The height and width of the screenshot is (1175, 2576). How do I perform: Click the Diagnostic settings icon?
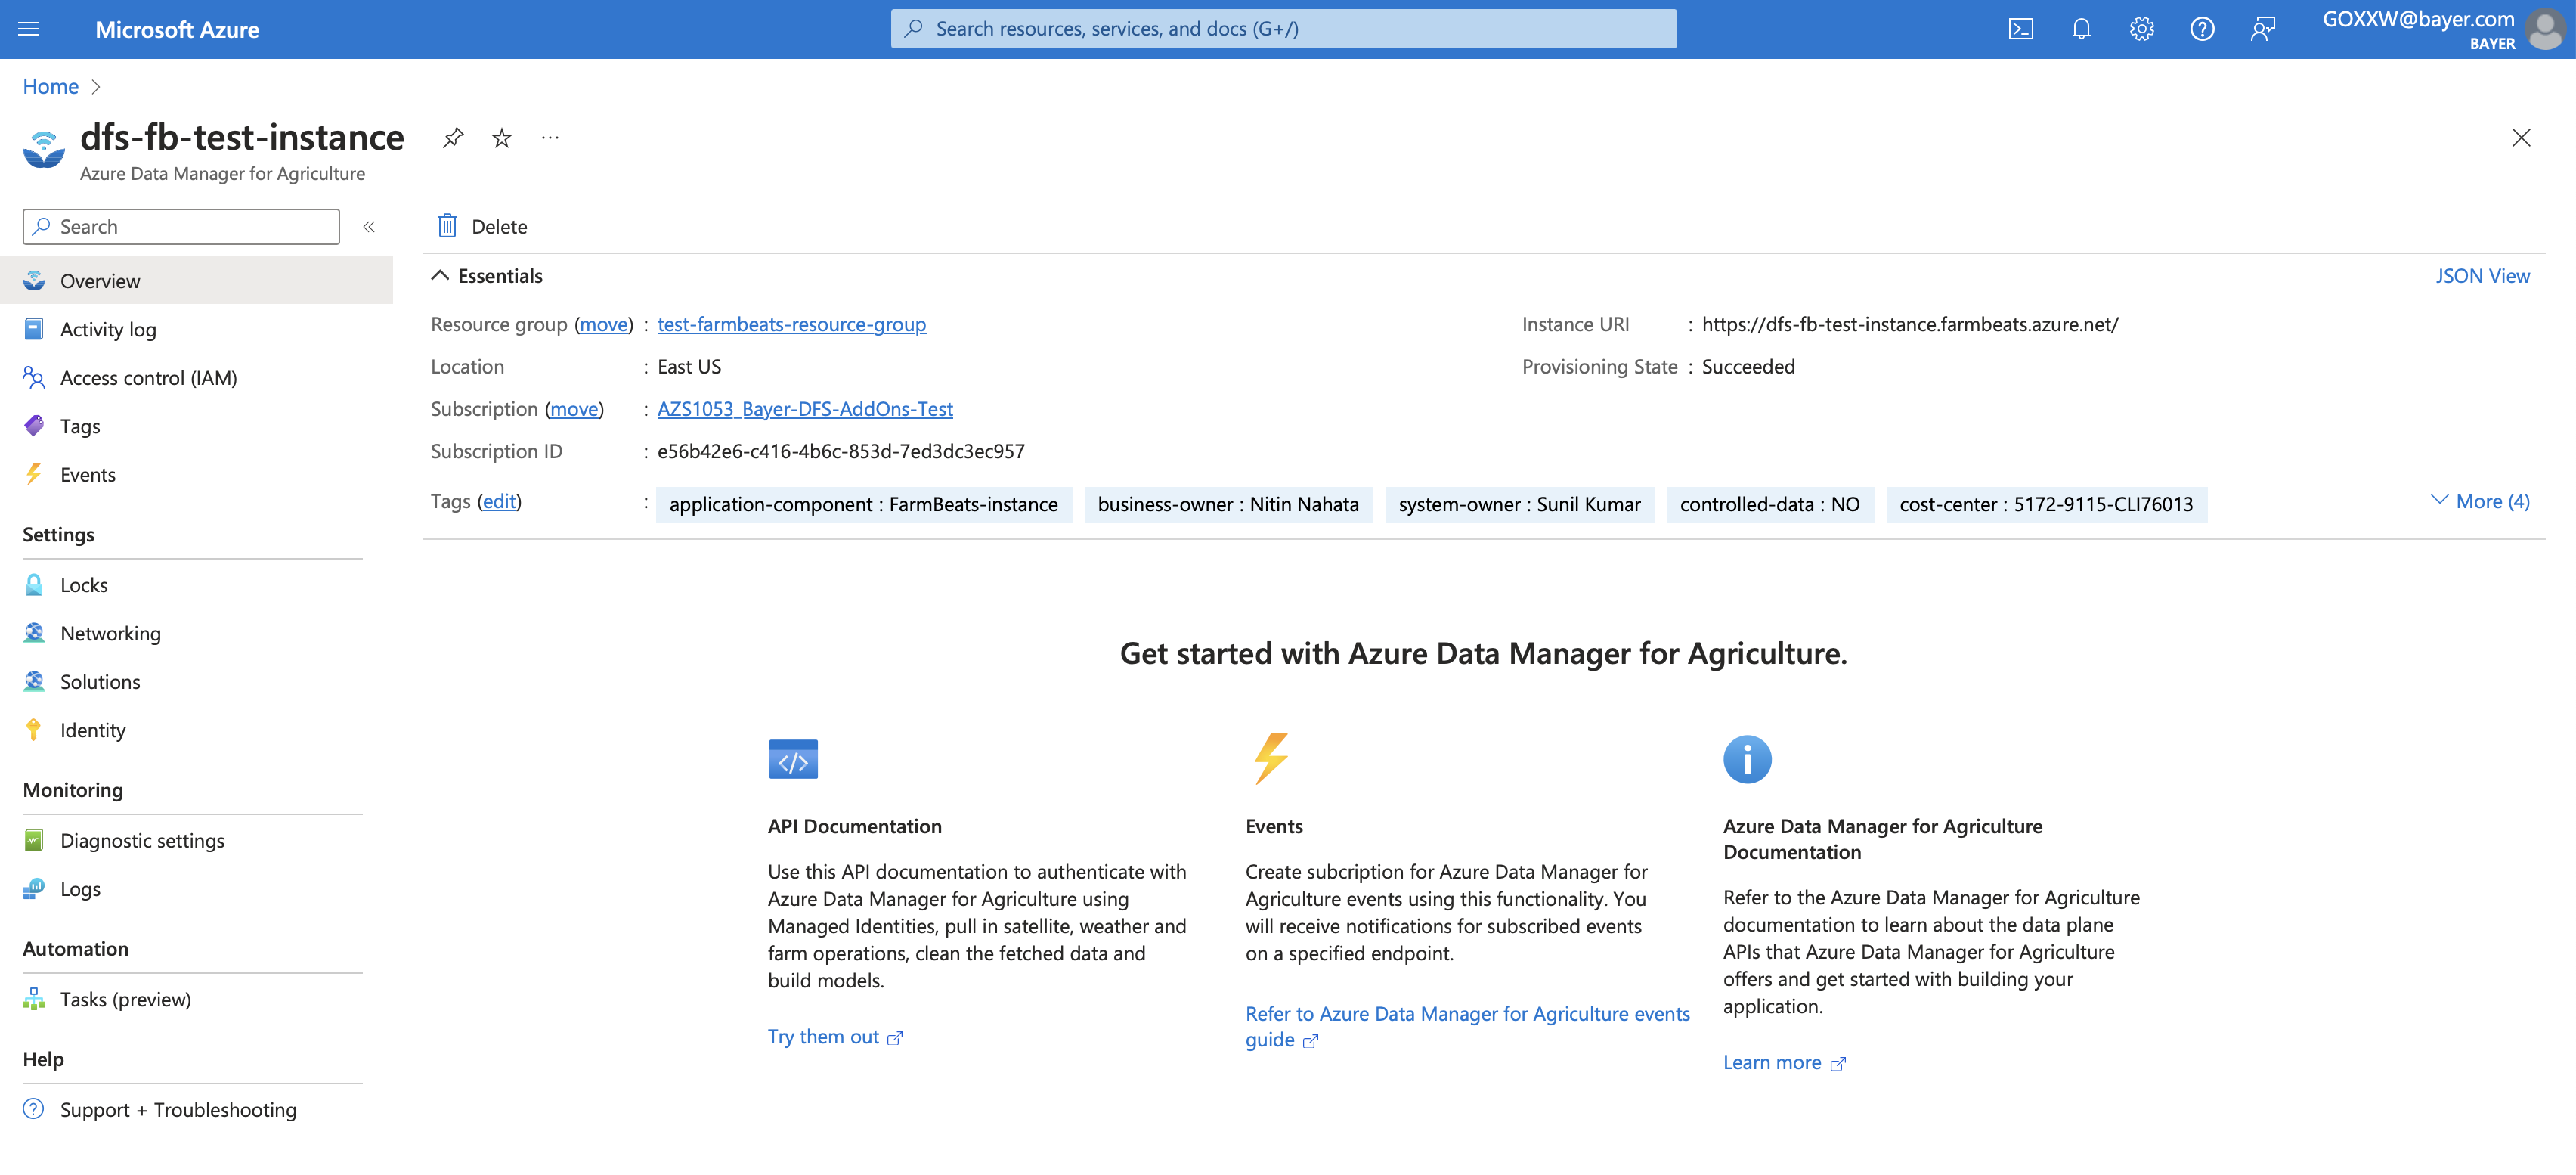pyautogui.click(x=34, y=840)
